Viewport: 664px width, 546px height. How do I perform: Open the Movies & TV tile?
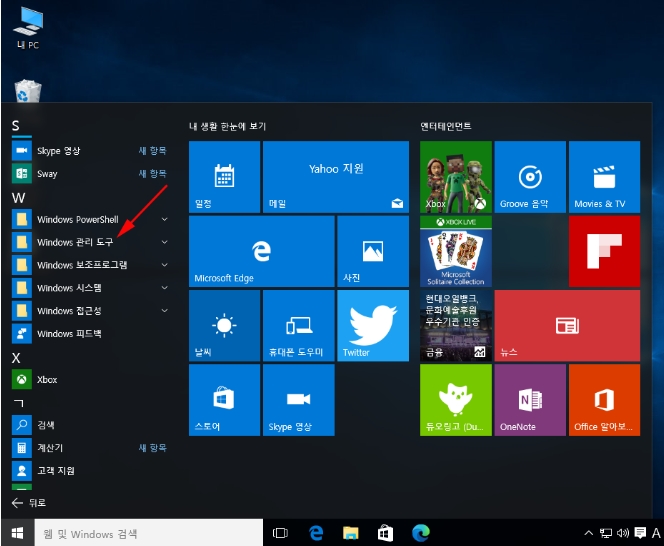point(604,177)
